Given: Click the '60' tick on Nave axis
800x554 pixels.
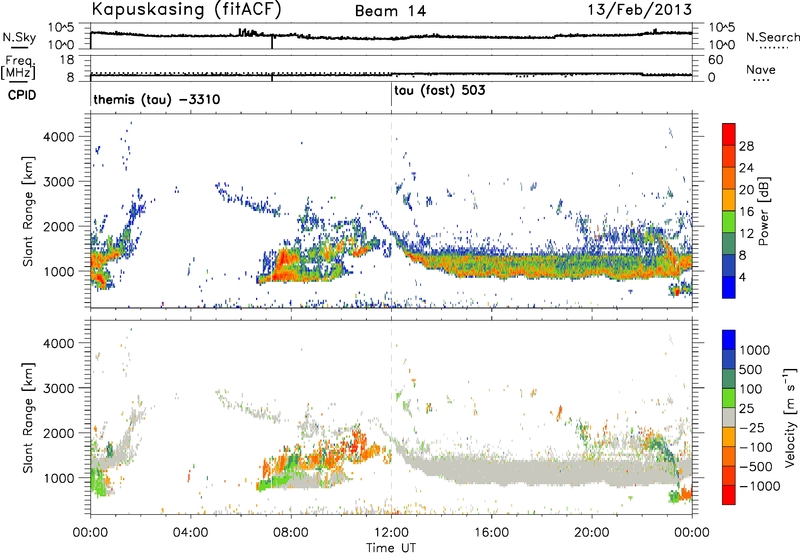Looking at the screenshot, I should click(x=716, y=60).
